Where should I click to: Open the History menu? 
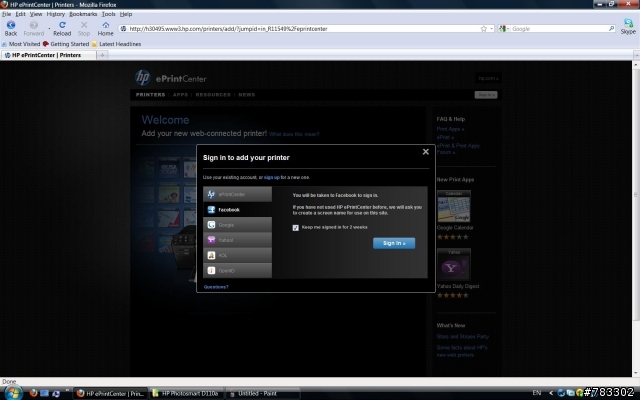pos(56,14)
